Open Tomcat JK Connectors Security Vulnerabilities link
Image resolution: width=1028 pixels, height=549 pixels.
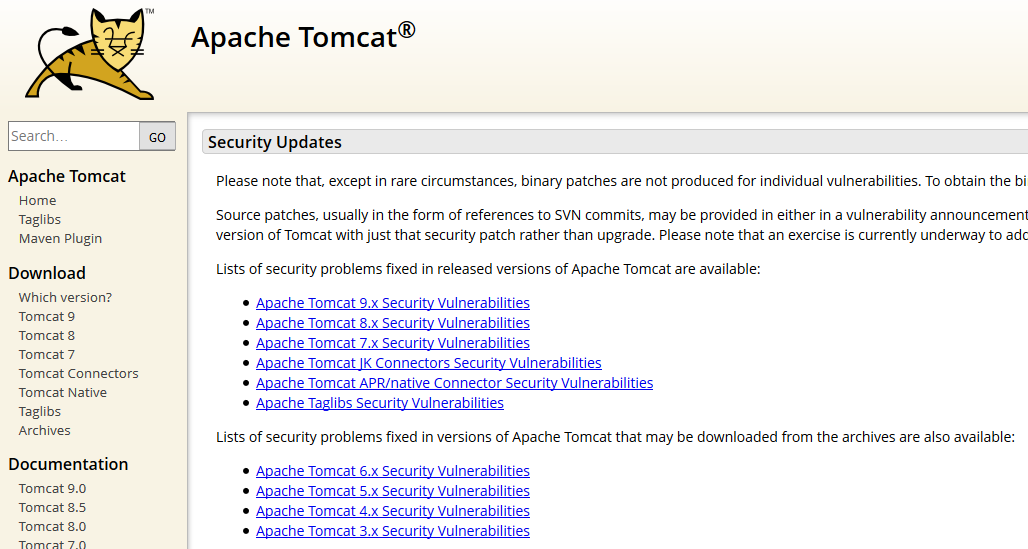(x=428, y=363)
